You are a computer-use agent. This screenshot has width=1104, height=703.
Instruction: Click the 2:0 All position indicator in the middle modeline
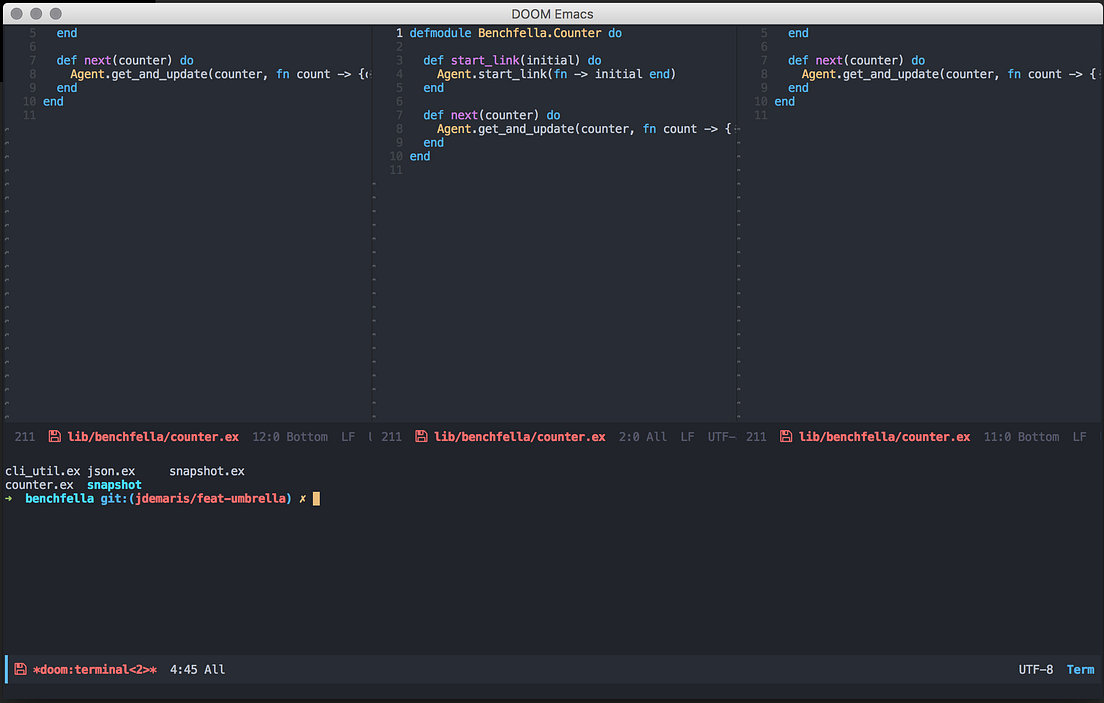(x=642, y=436)
